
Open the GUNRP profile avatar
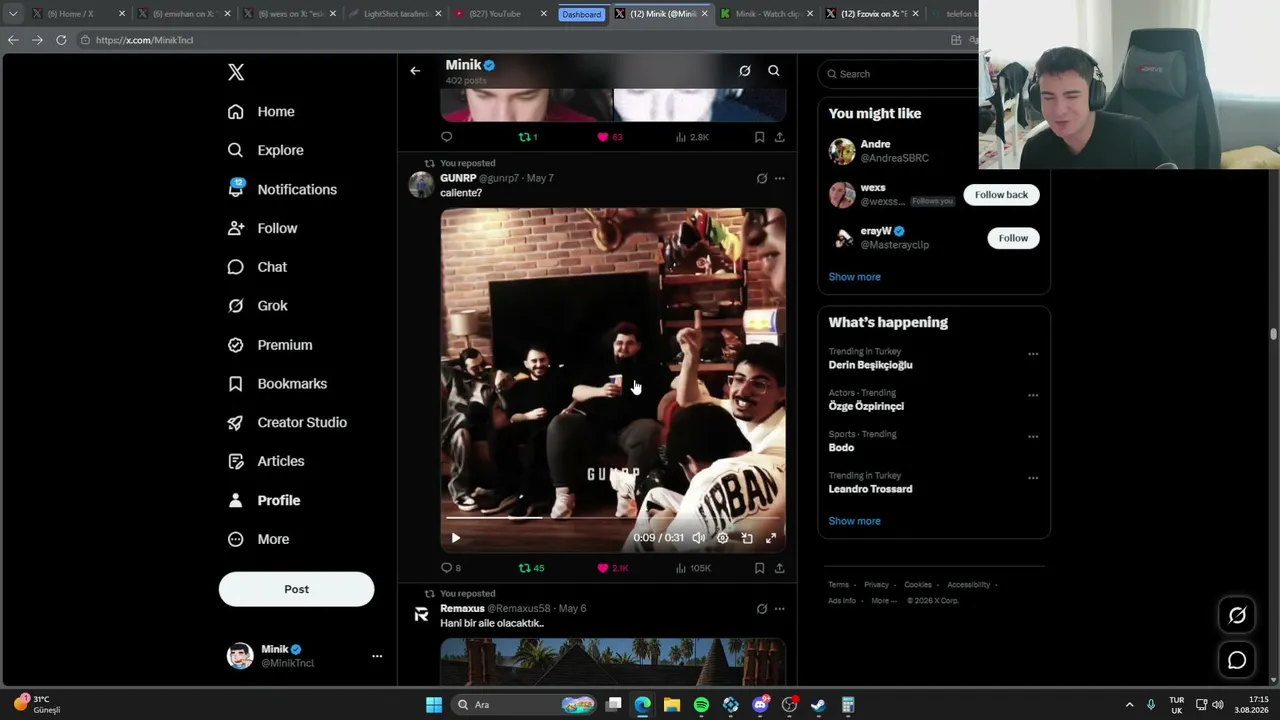[421, 184]
